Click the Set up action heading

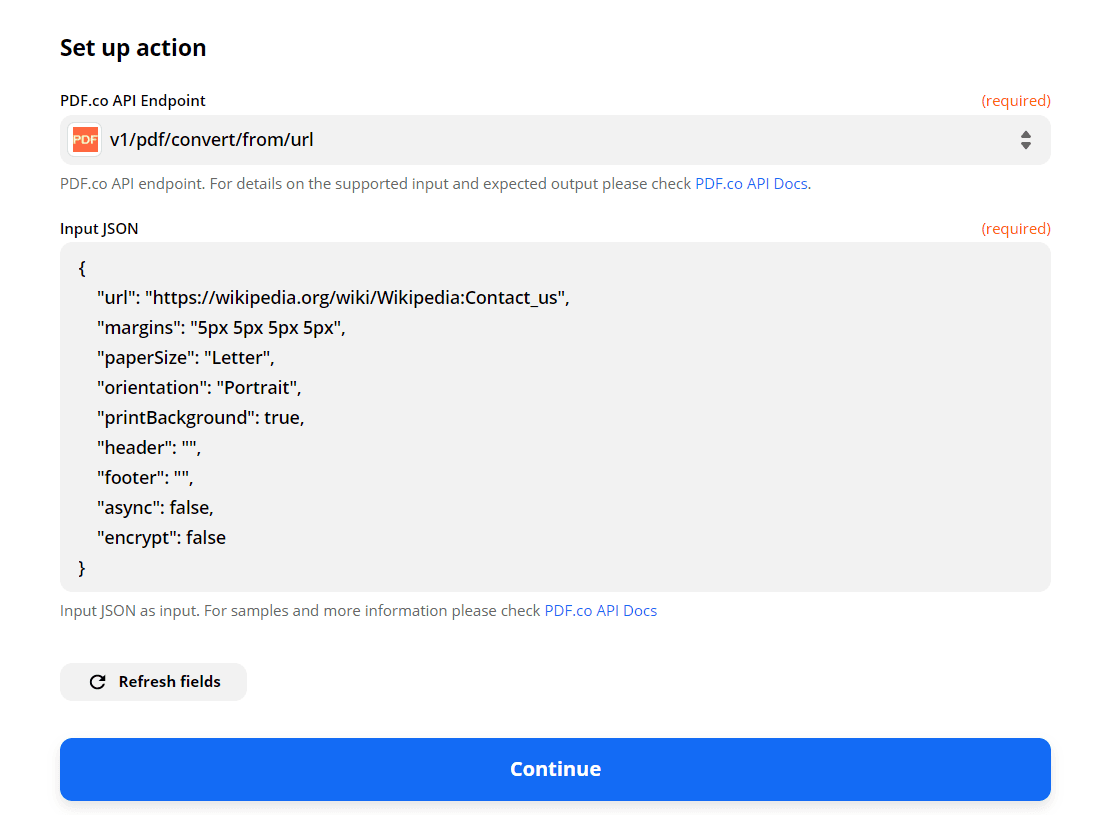133,48
